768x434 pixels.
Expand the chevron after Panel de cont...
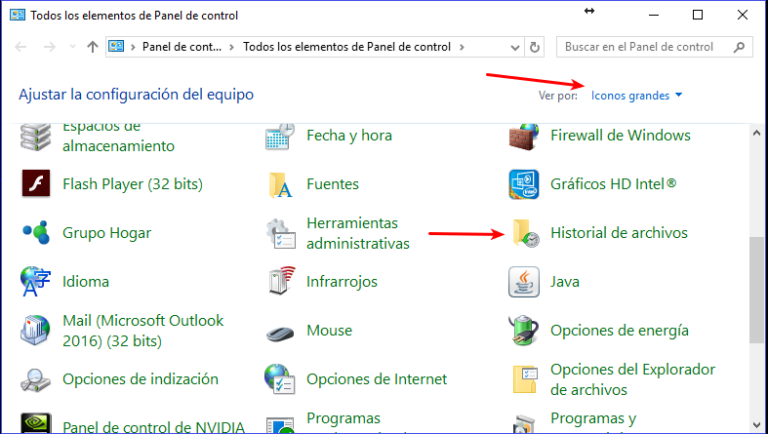[232, 47]
